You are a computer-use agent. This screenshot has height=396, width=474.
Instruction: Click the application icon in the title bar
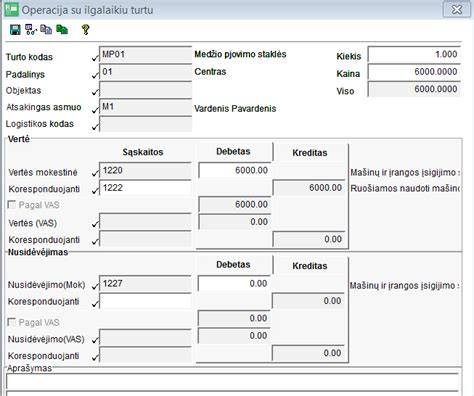point(11,9)
